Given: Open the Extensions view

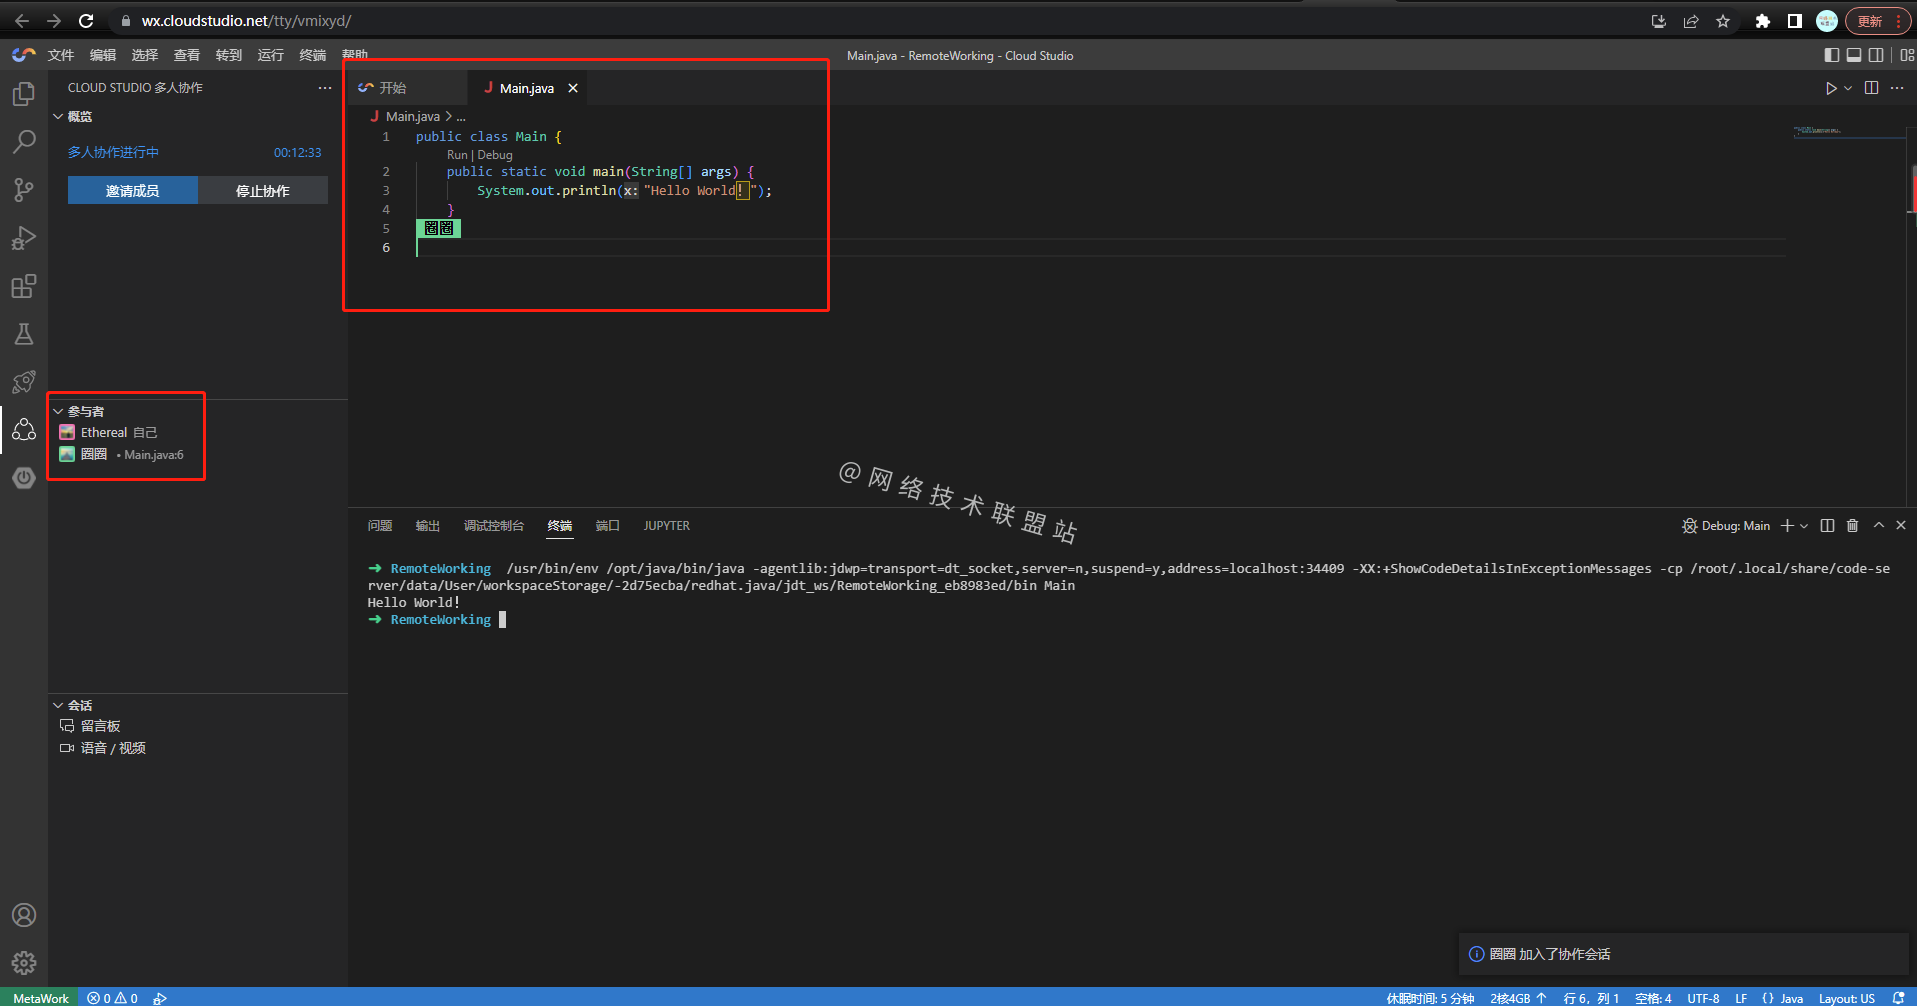Looking at the screenshot, I should 23,286.
